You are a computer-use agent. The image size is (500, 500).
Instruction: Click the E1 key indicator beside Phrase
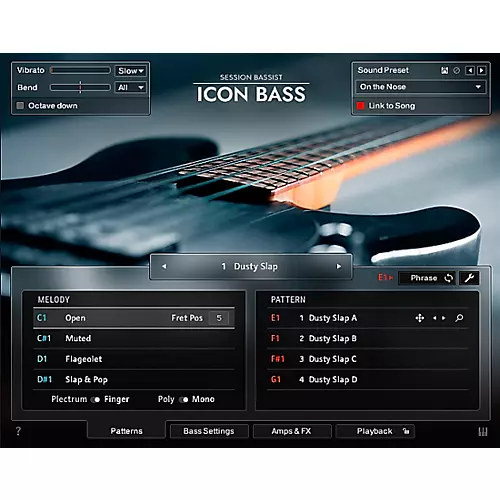[385, 277]
